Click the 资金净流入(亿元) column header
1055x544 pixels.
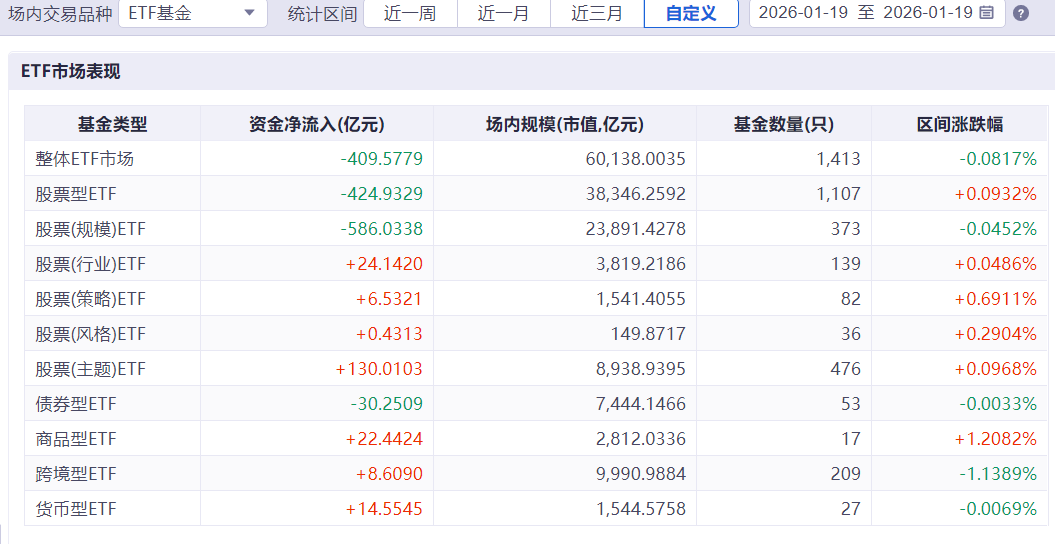[317, 124]
